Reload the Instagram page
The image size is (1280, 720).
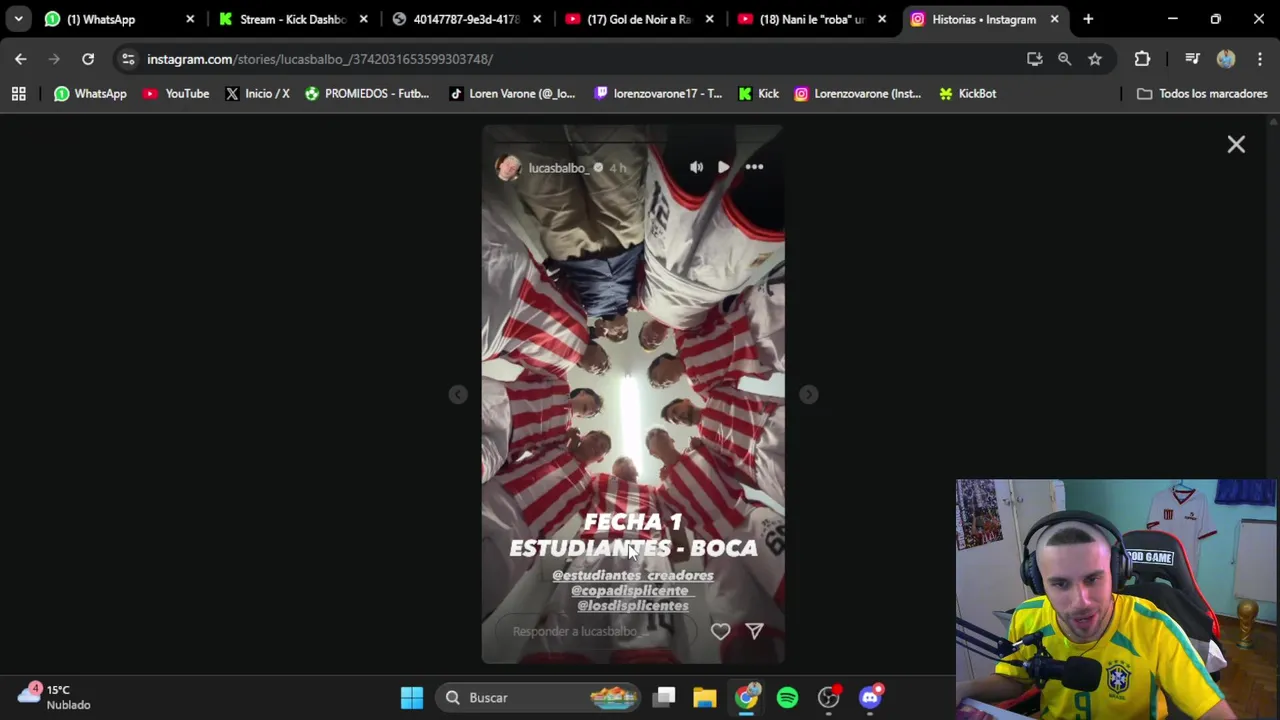click(88, 59)
